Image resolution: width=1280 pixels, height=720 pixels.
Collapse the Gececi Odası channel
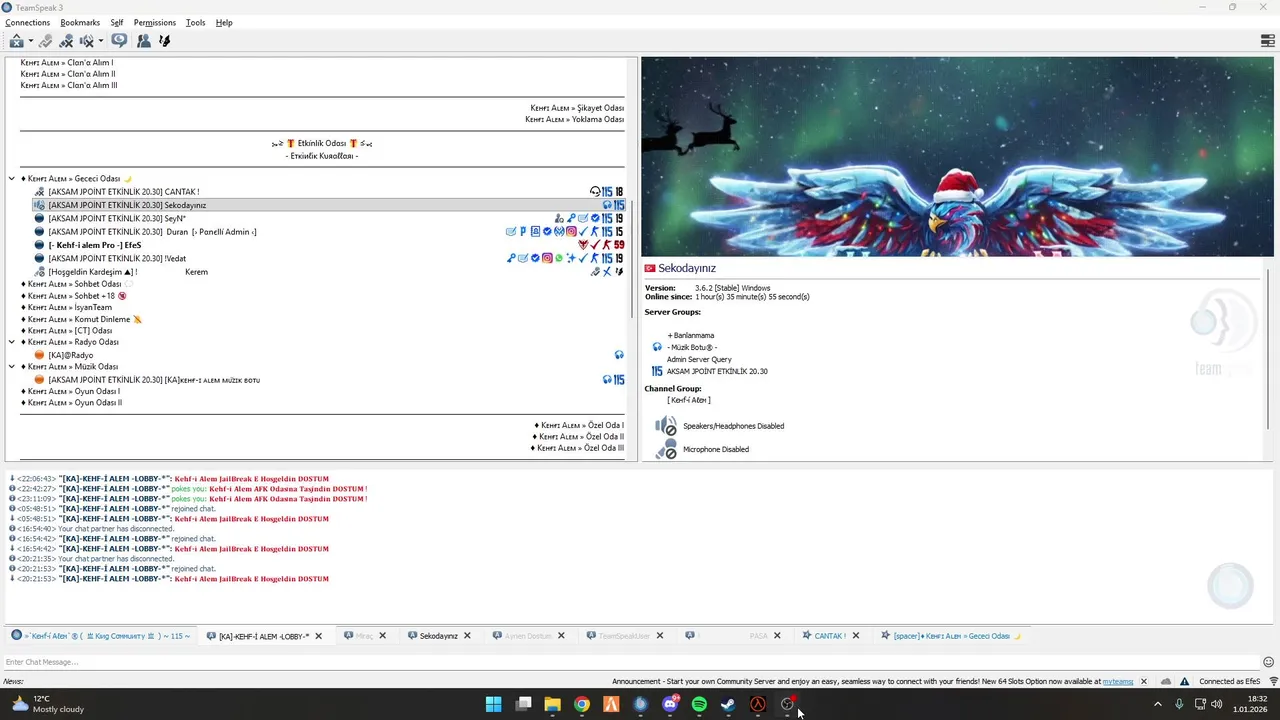click(12, 179)
